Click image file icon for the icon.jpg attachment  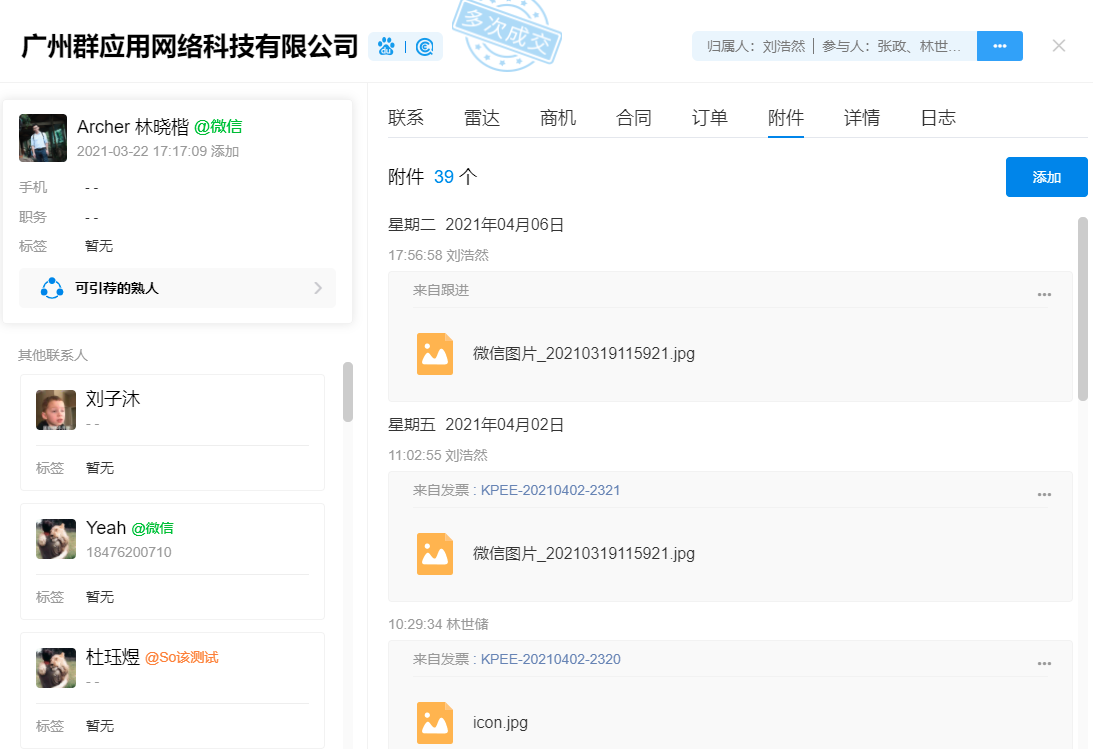[435, 723]
